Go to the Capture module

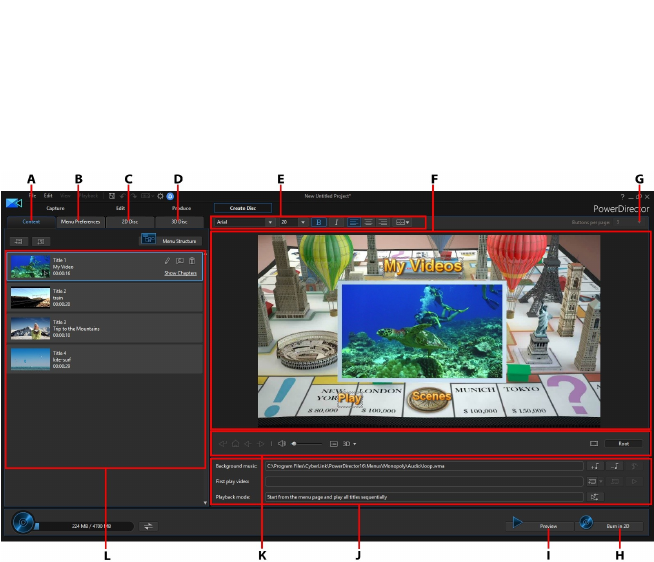(55, 208)
